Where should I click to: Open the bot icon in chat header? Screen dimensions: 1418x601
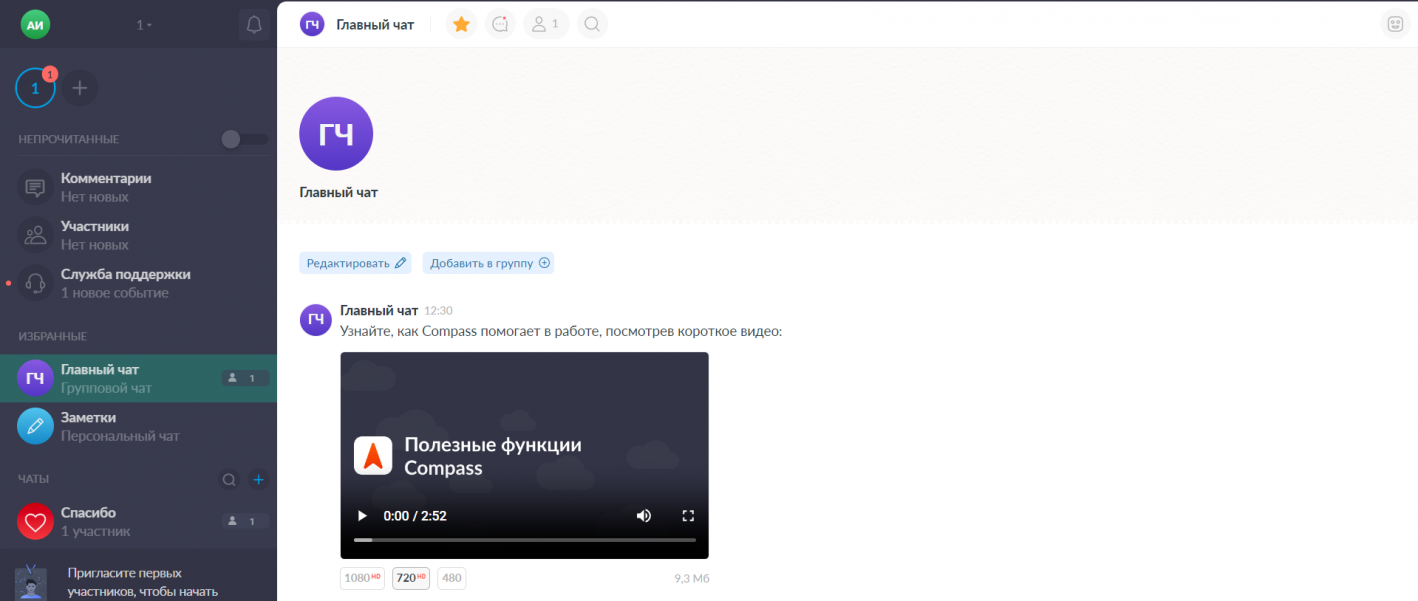[x=501, y=24]
